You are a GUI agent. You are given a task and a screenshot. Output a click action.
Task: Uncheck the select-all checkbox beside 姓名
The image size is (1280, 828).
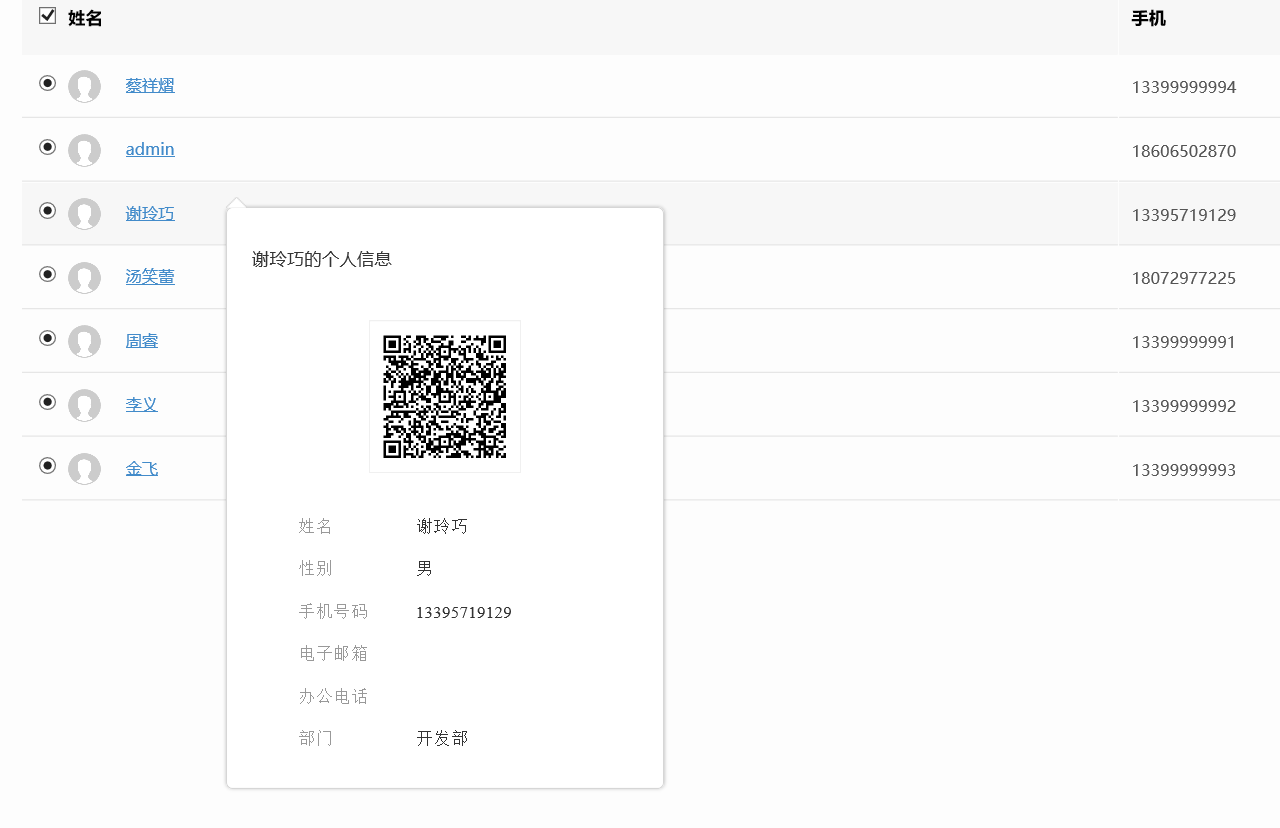pos(47,16)
